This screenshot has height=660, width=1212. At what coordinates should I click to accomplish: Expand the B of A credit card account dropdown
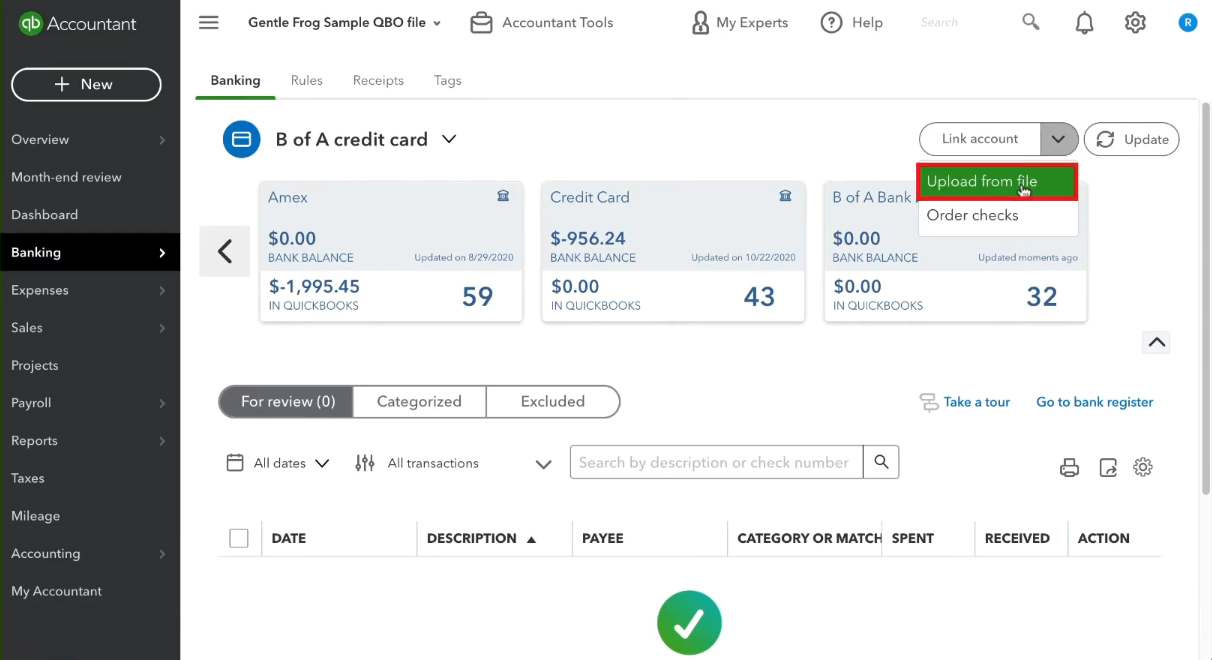point(449,139)
